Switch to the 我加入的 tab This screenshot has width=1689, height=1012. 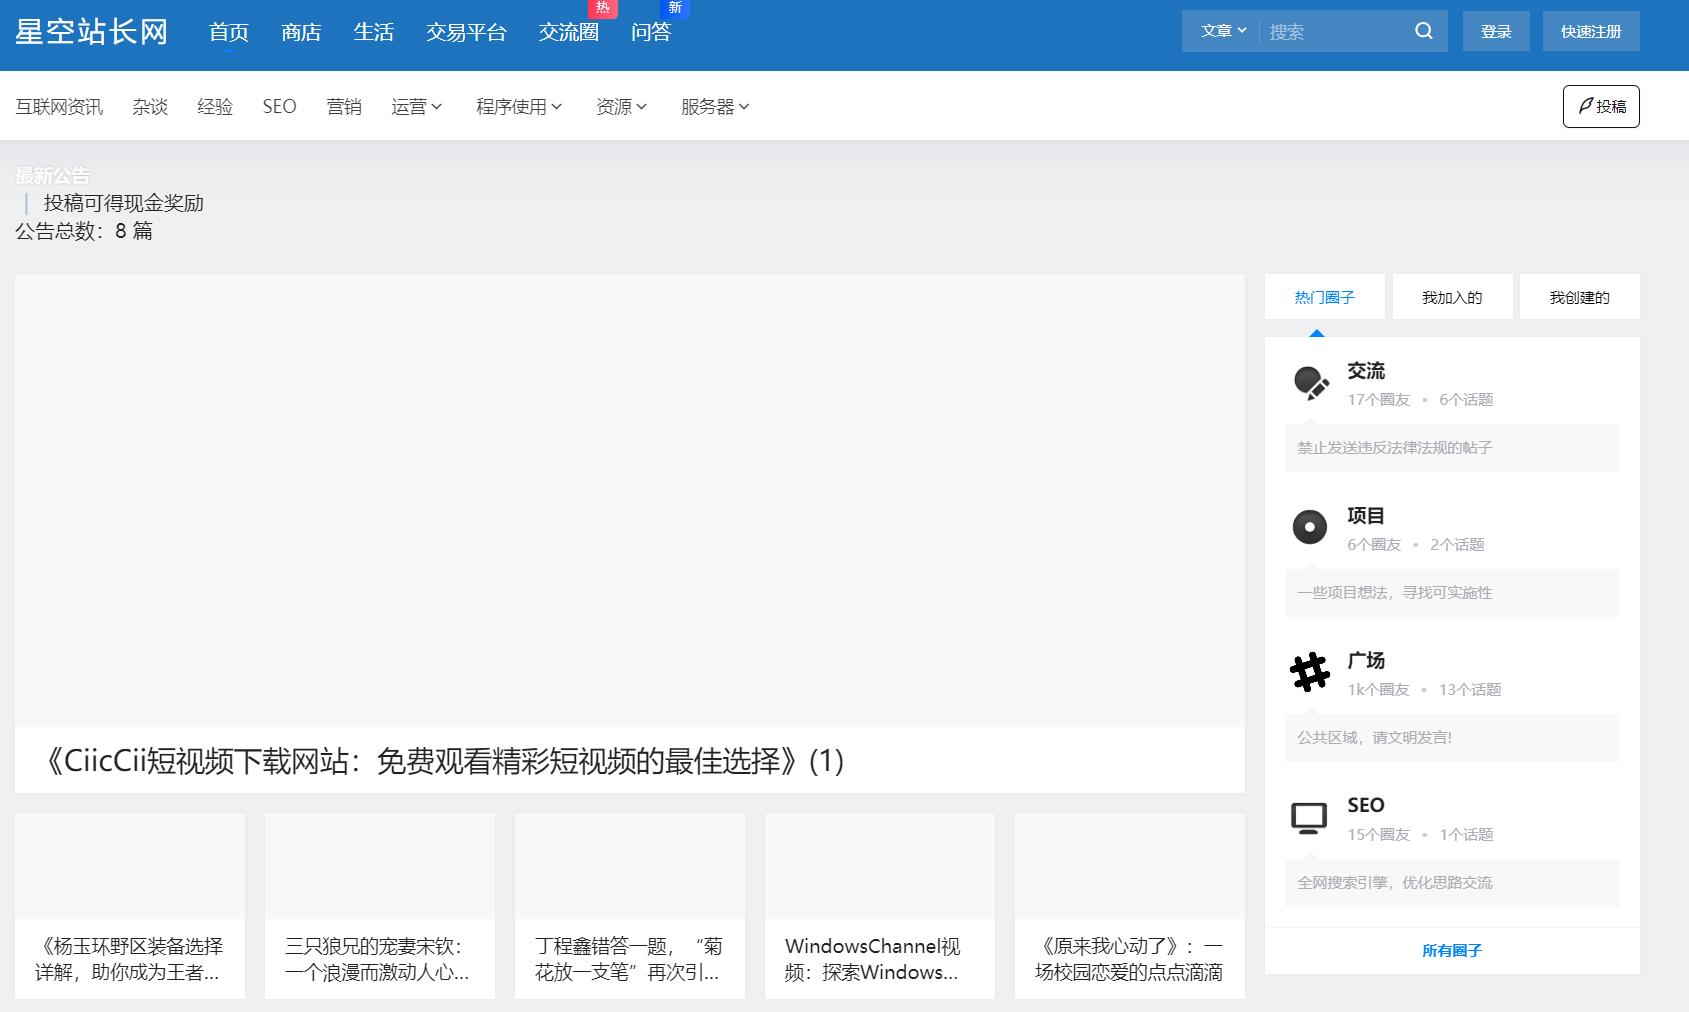click(1452, 297)
